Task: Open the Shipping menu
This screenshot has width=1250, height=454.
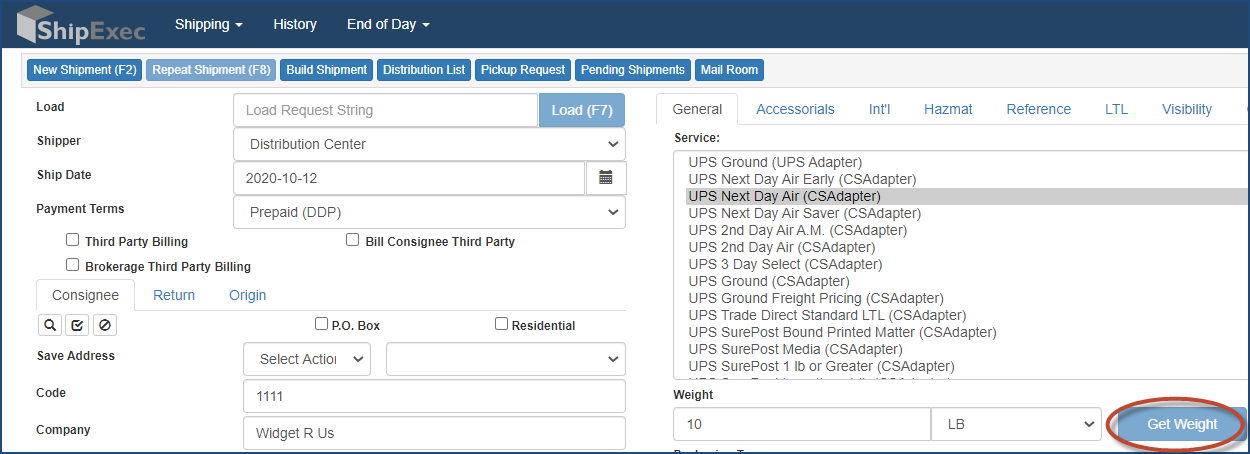Action: [x=208, y=24]
